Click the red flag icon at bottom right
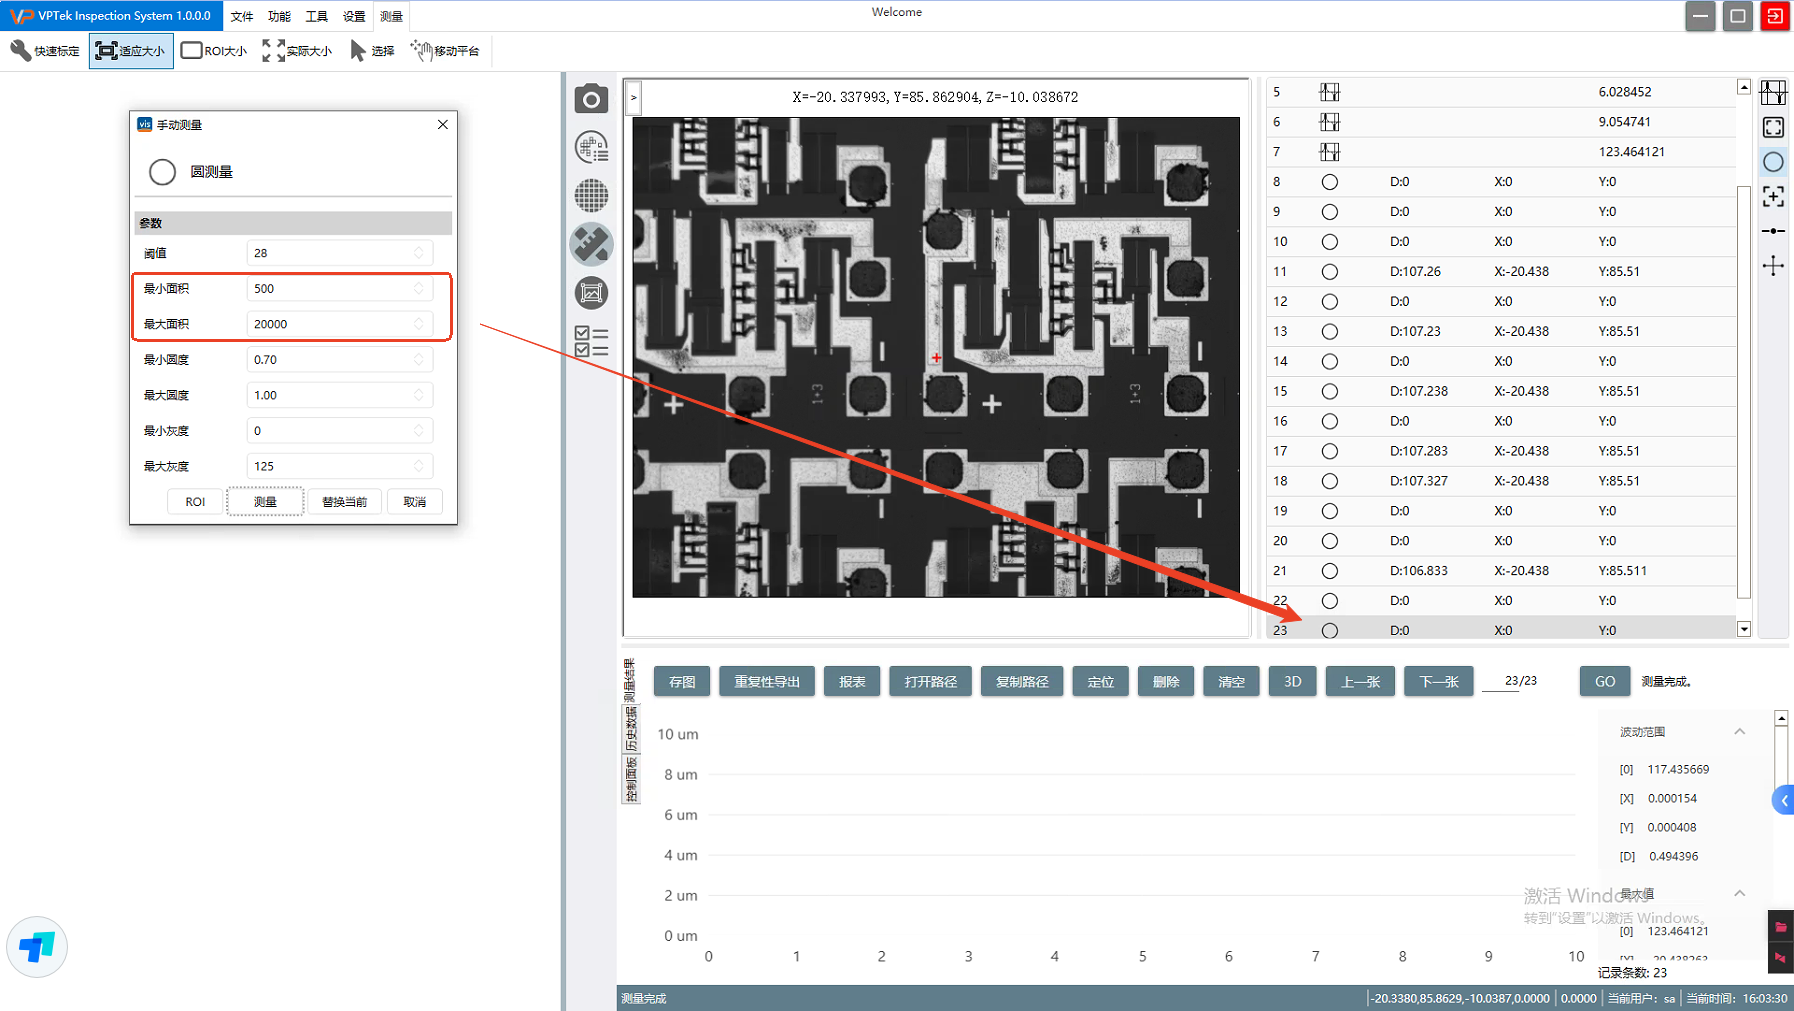The width and height of the screenshot is (1794, 1011). coord(1781,958)
